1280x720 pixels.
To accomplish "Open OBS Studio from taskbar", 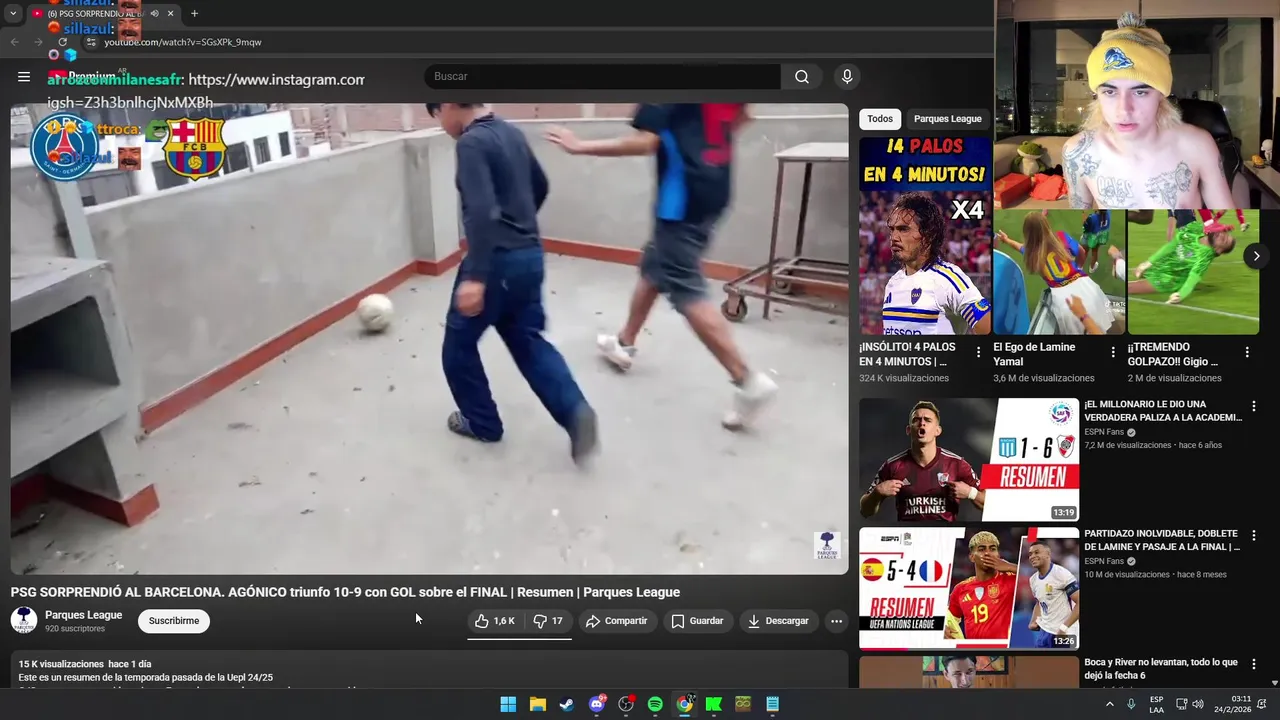I will (x=626, y=704).
